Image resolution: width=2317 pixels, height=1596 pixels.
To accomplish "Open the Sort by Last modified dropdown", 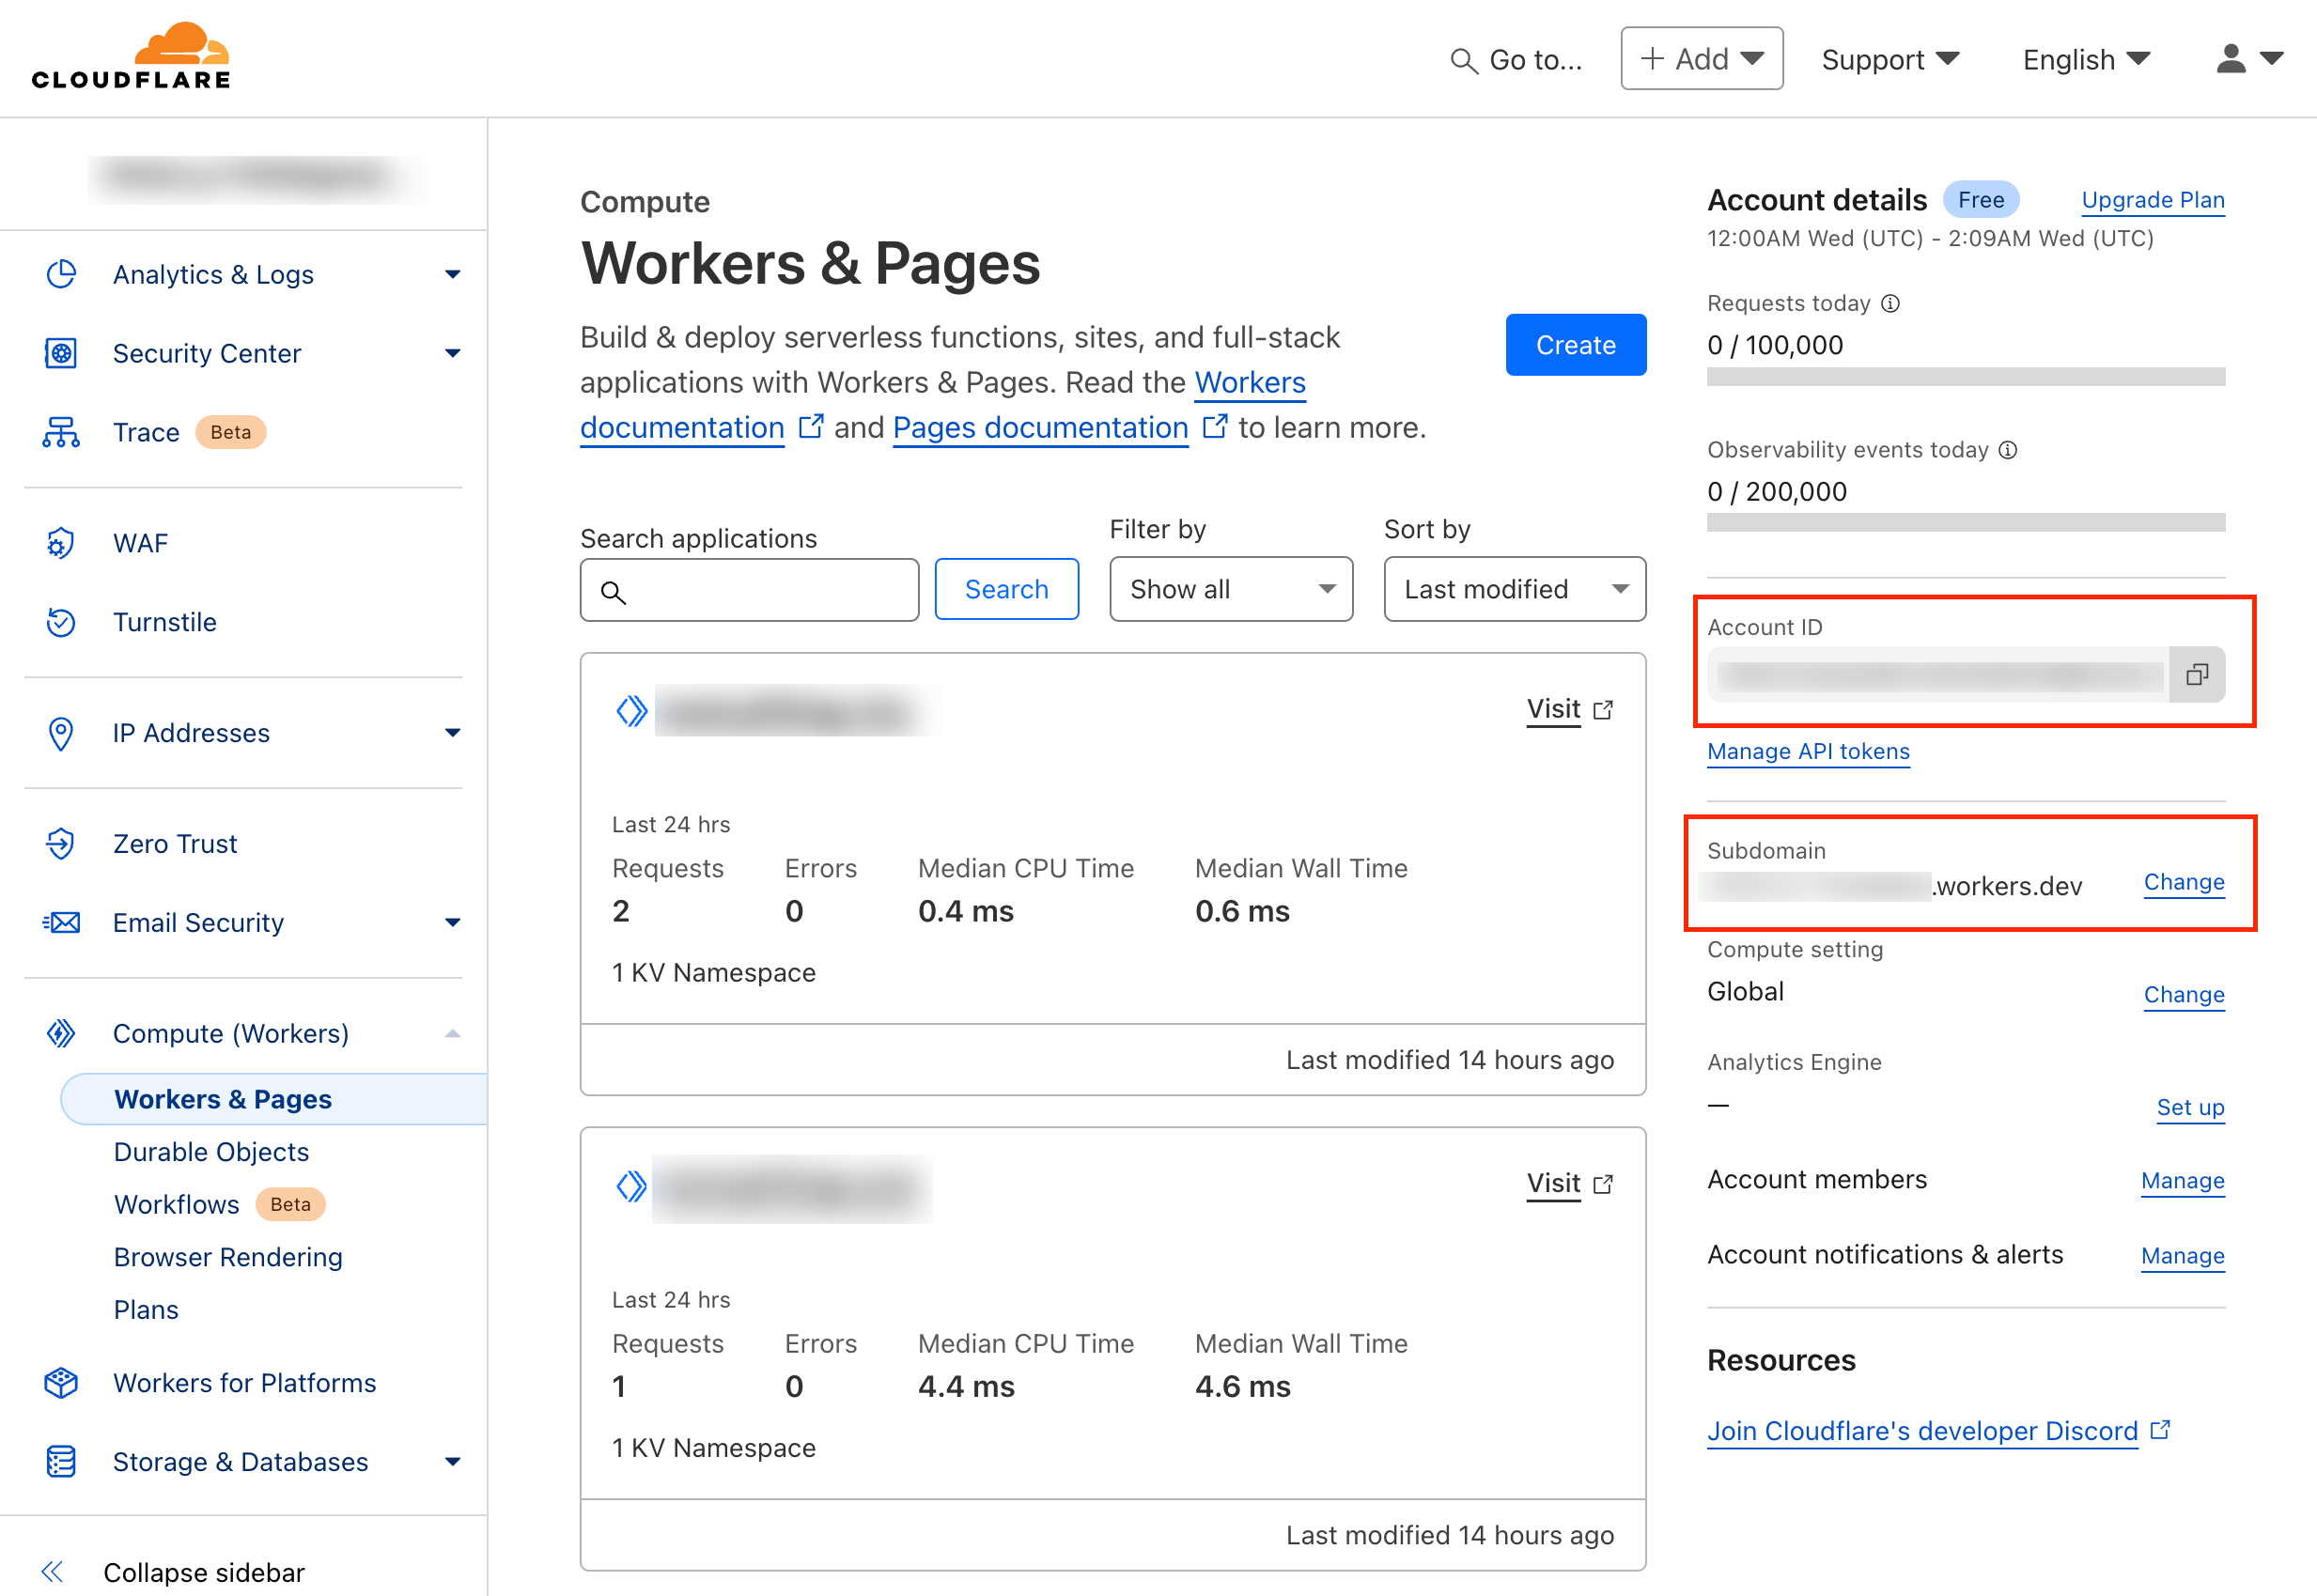I will (1514, 589).
